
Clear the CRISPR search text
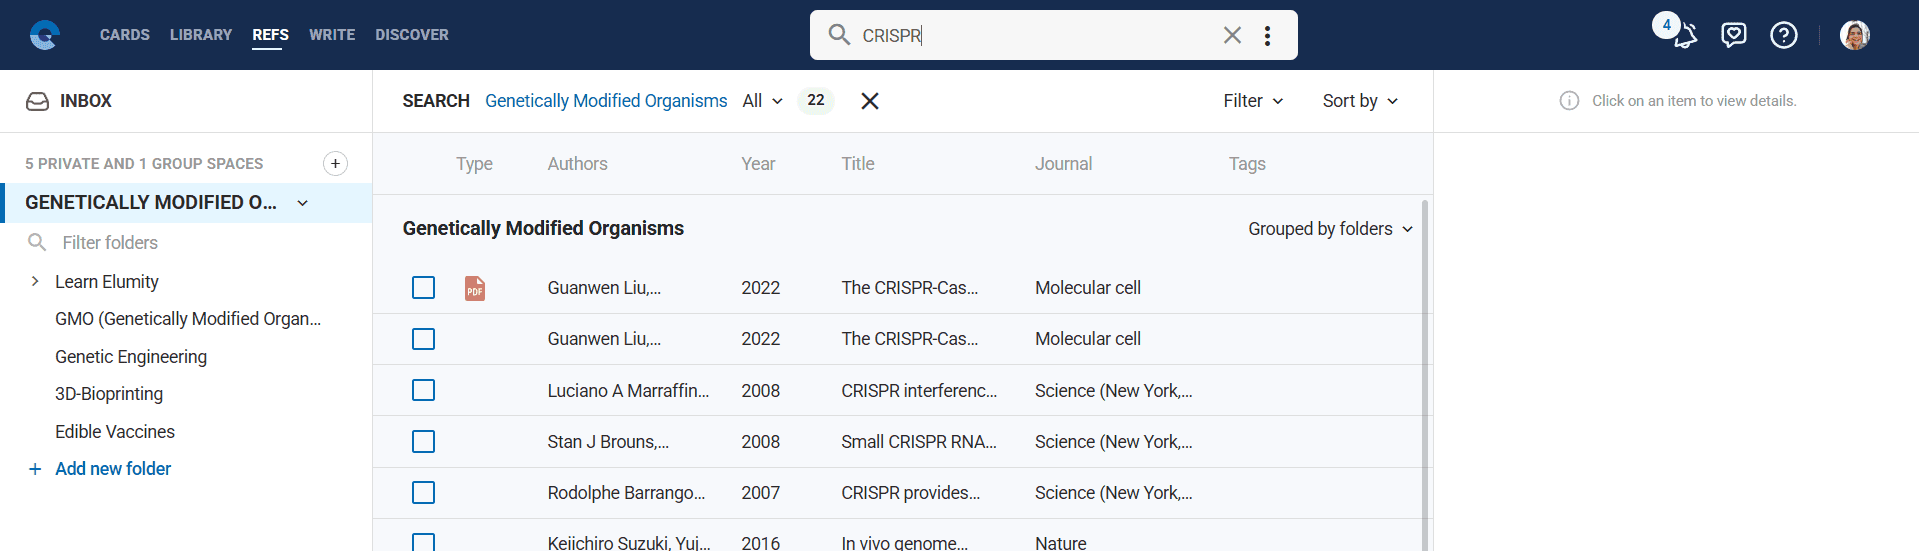1232,35
